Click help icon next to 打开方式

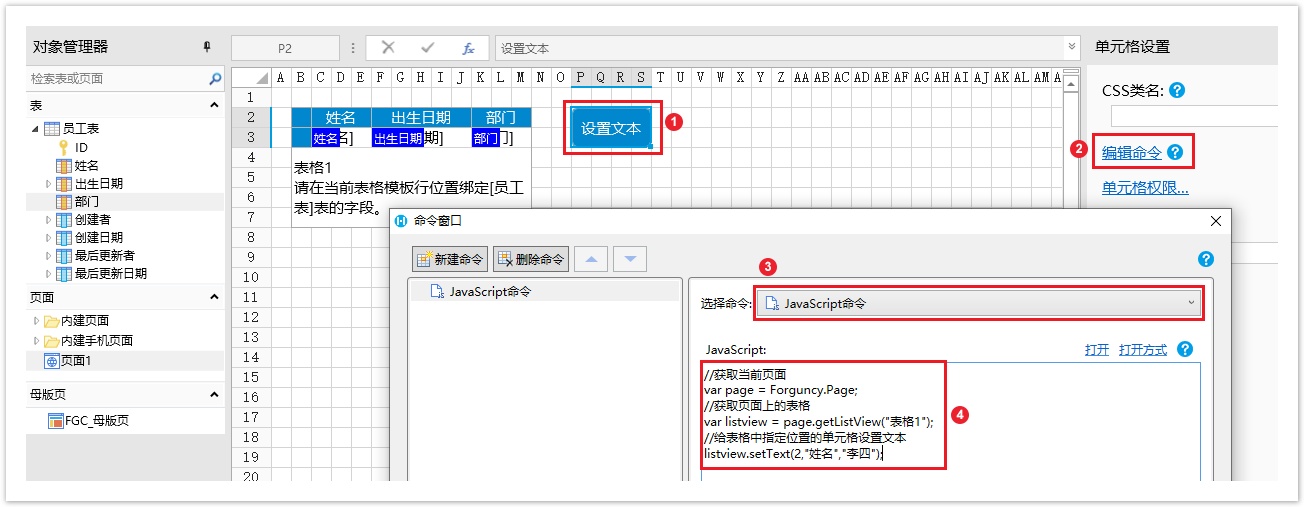click(x=1185, y=349)
